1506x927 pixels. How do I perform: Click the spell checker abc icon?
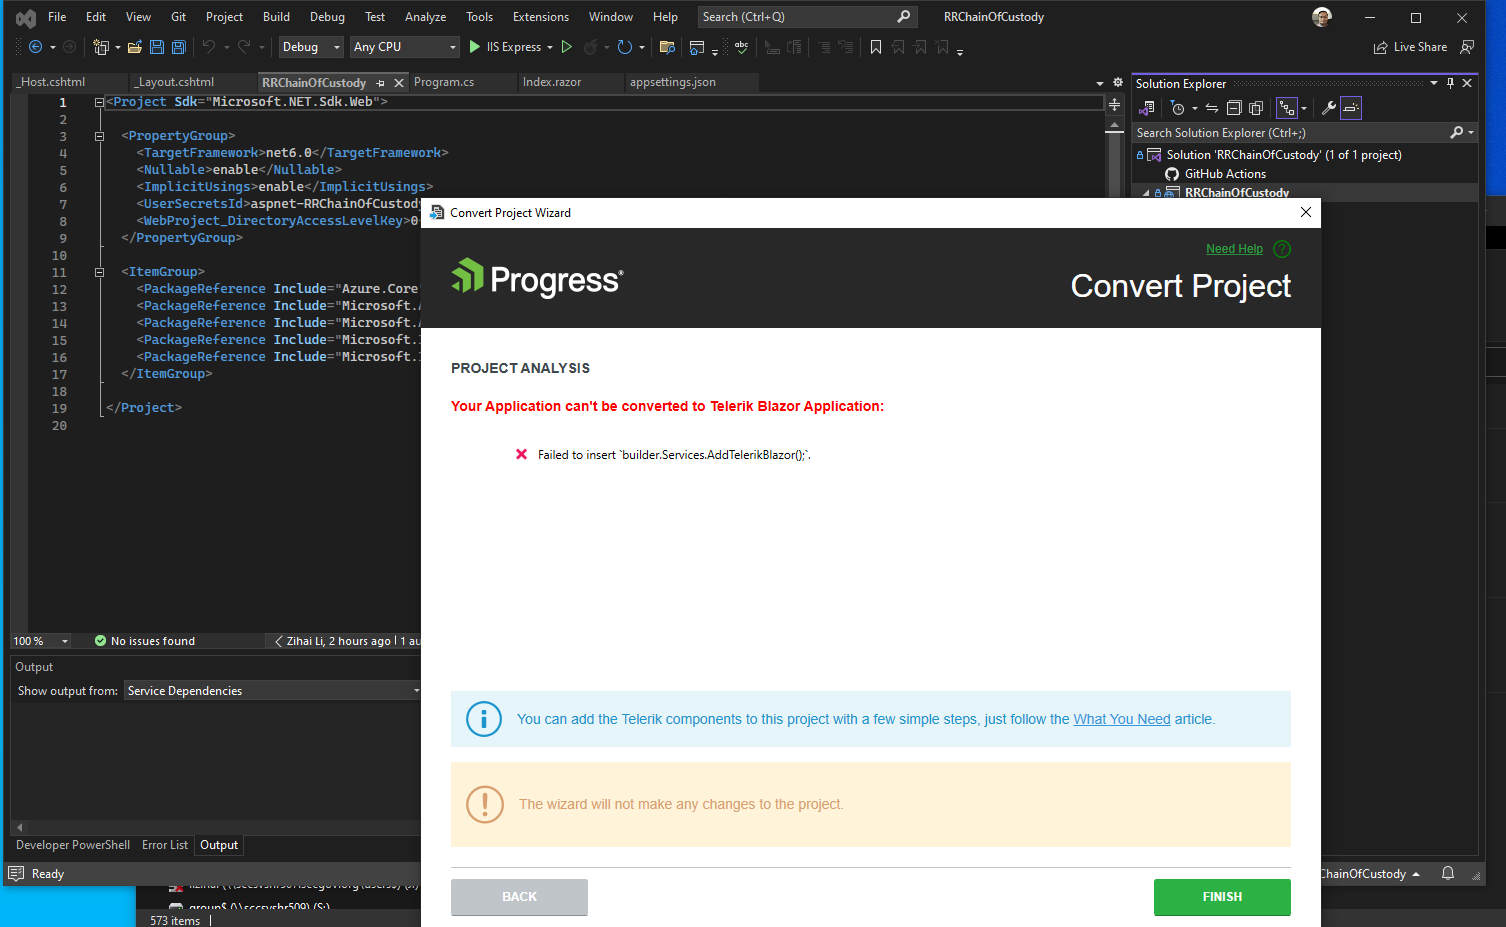[741, 47]
